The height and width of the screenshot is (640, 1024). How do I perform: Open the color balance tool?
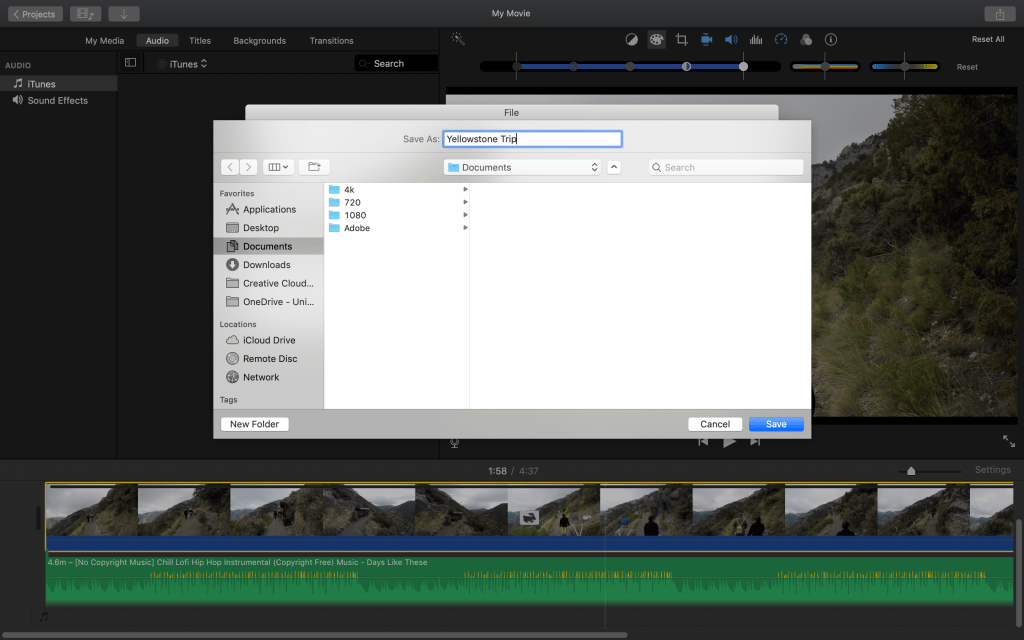click(631, 40)
